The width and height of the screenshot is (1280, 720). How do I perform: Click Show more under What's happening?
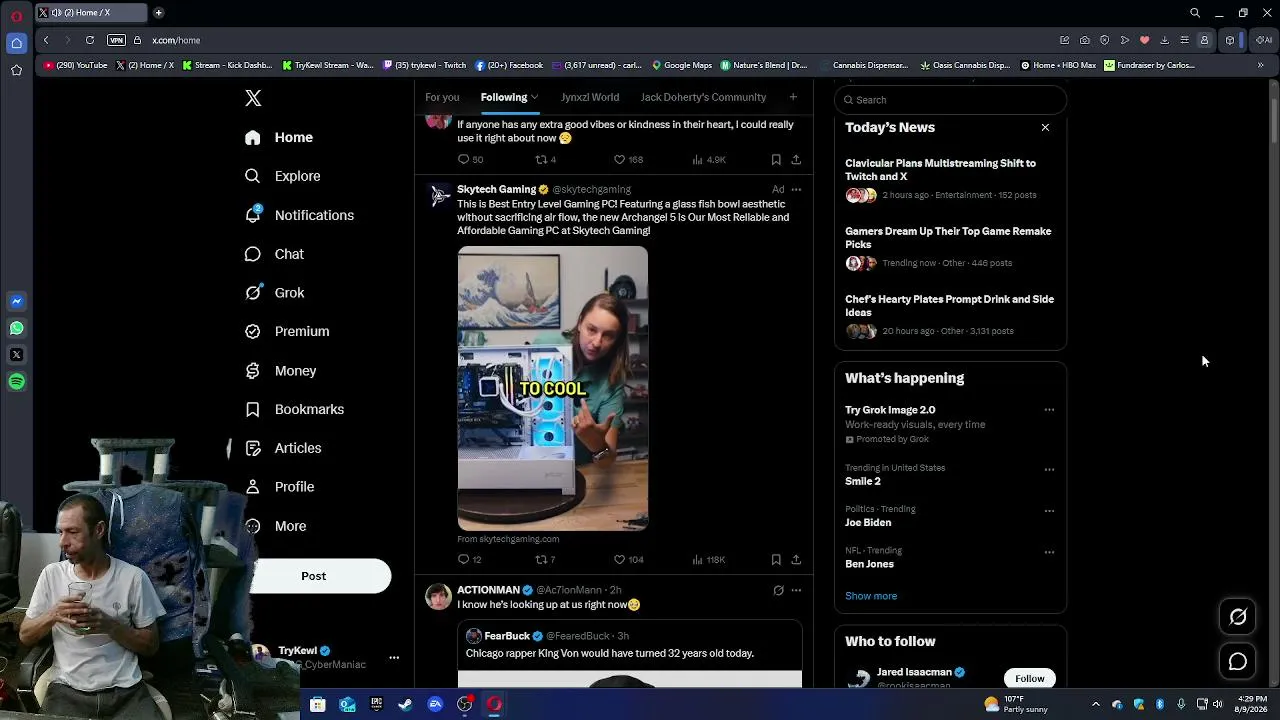tap(871, 596)
